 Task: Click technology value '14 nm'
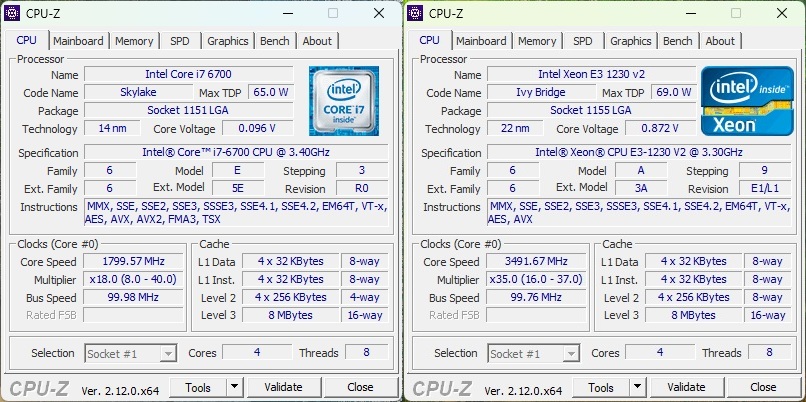click(112, 128)
